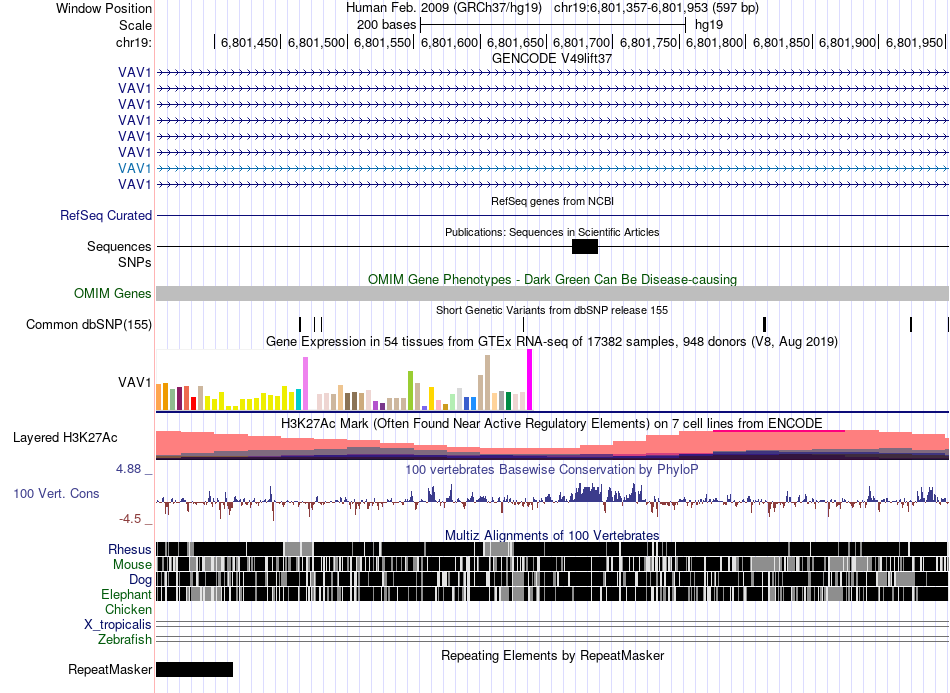Click the H3K27Ac Mark track title
This screenshot has width=950, height=693.
[552, 423]
